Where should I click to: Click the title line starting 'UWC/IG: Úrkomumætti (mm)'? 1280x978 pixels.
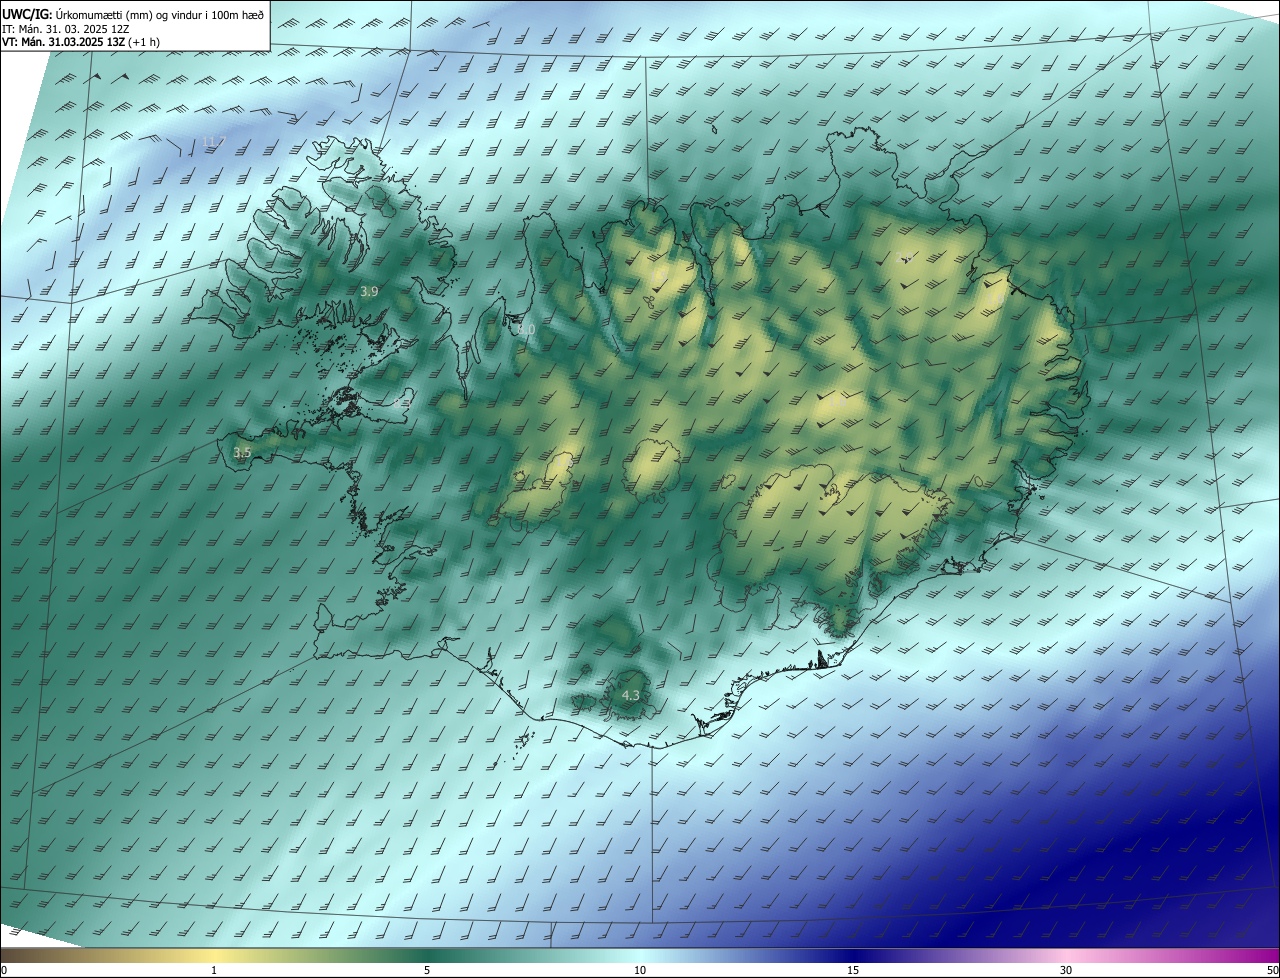pyautogui.click(x=133, y=13)
